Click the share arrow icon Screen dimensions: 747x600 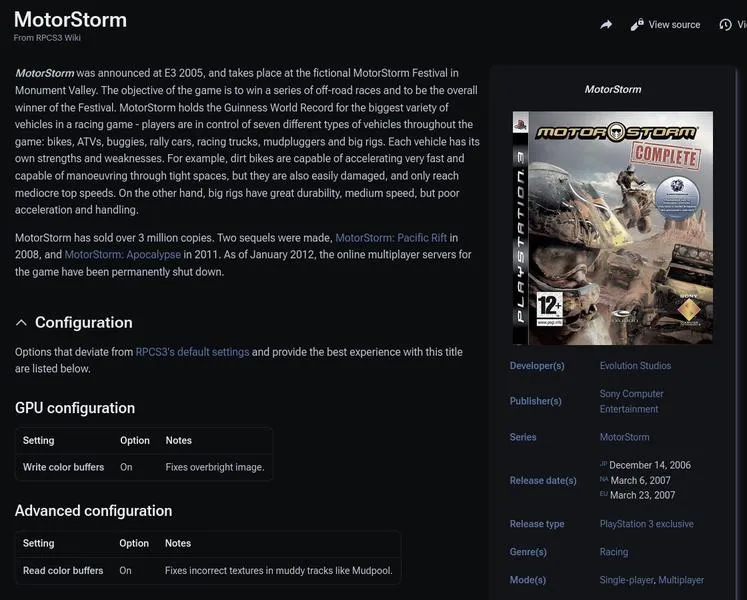pyautogui.click(x=606, y=24)
